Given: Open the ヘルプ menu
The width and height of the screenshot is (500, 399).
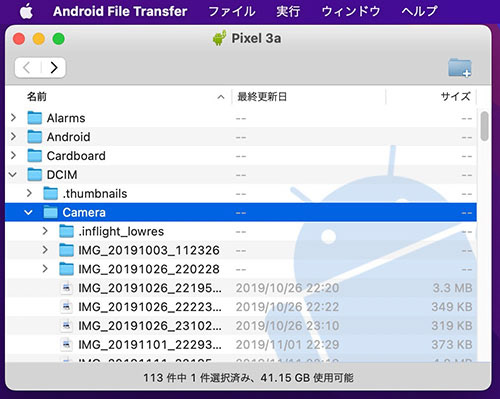Looking at the screenshot, I should coord(419,11).
